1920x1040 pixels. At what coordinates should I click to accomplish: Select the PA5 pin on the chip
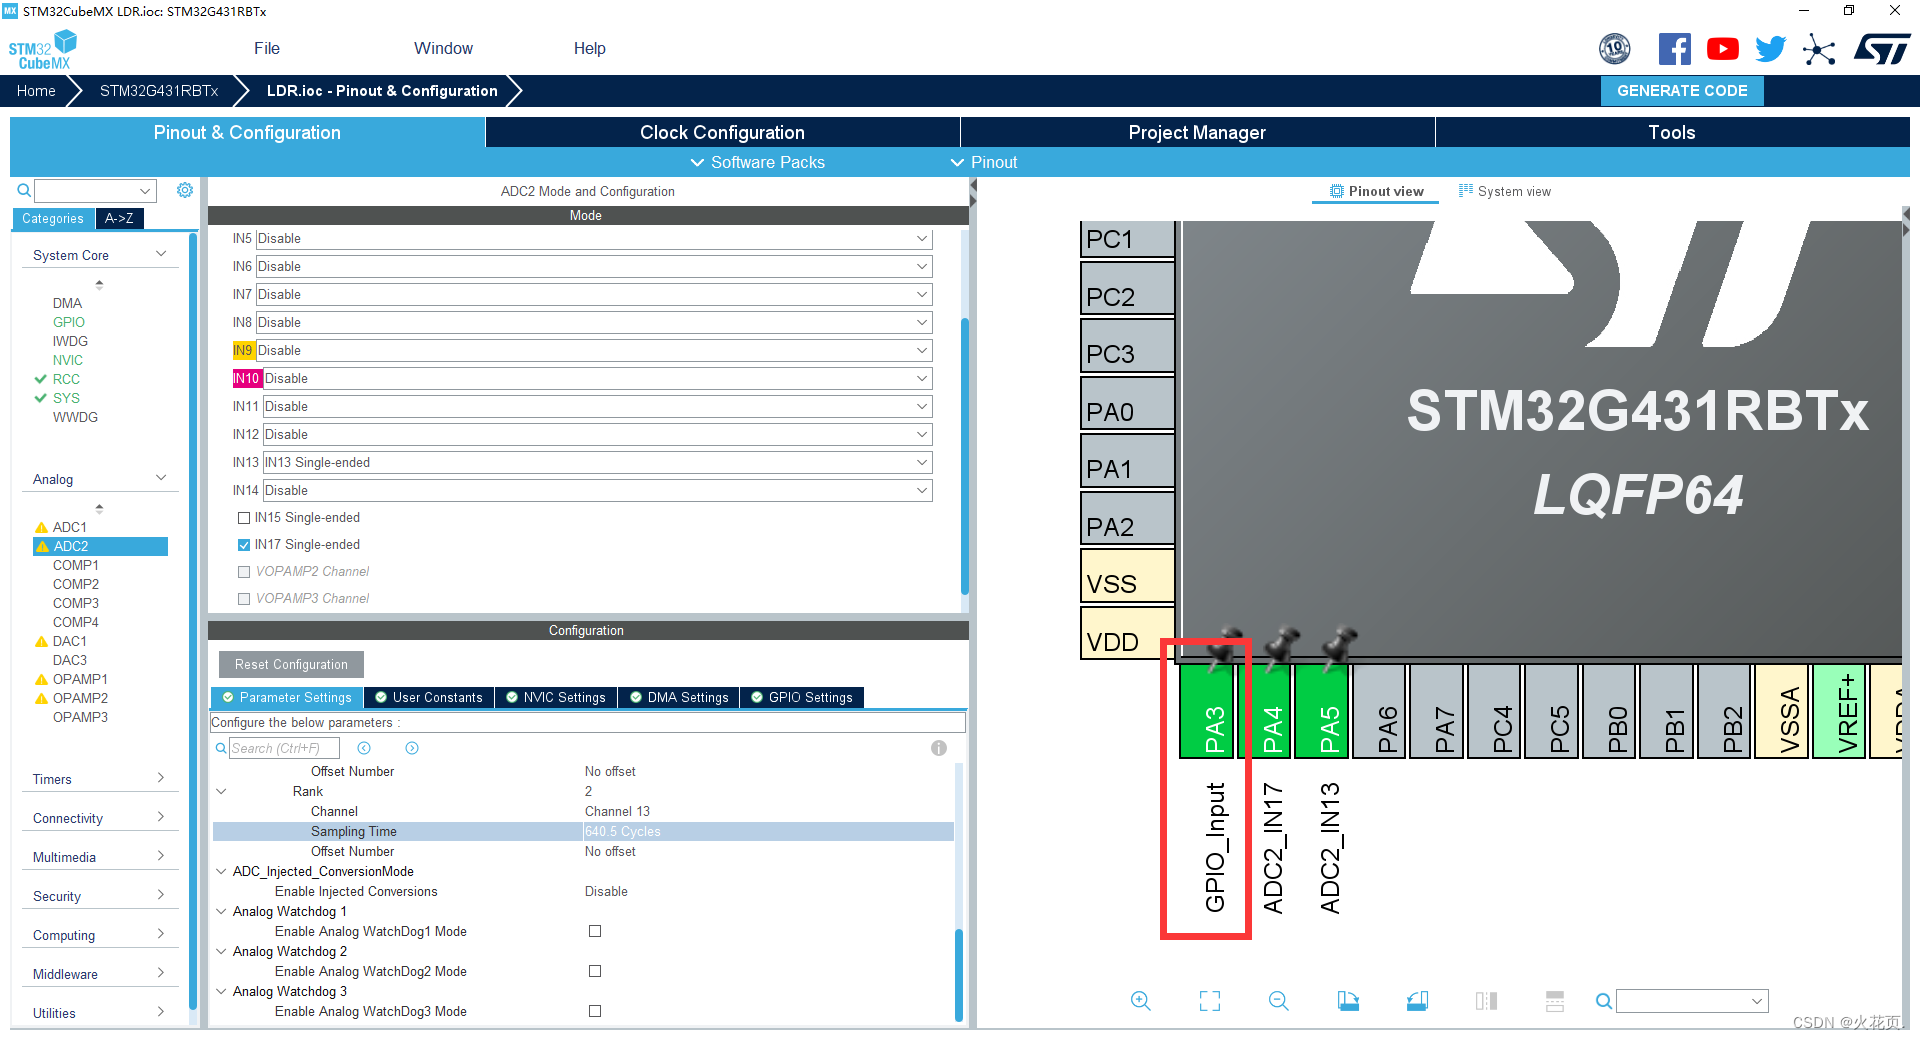(1322, 712)
